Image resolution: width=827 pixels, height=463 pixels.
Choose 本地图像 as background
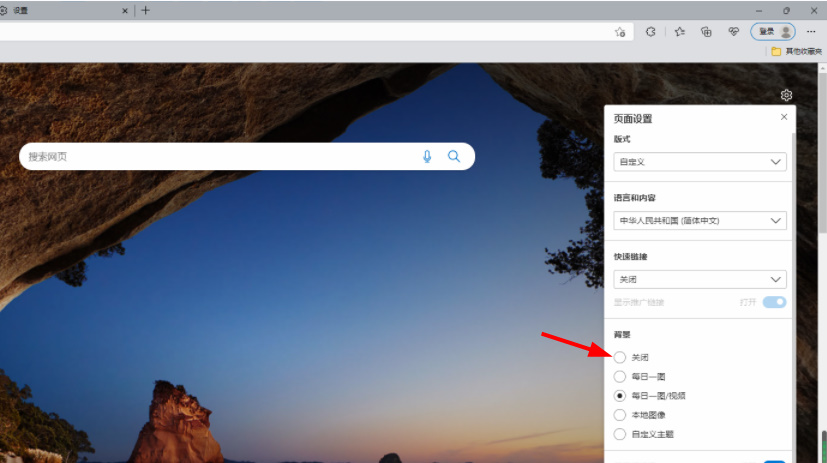coord(620,415)
